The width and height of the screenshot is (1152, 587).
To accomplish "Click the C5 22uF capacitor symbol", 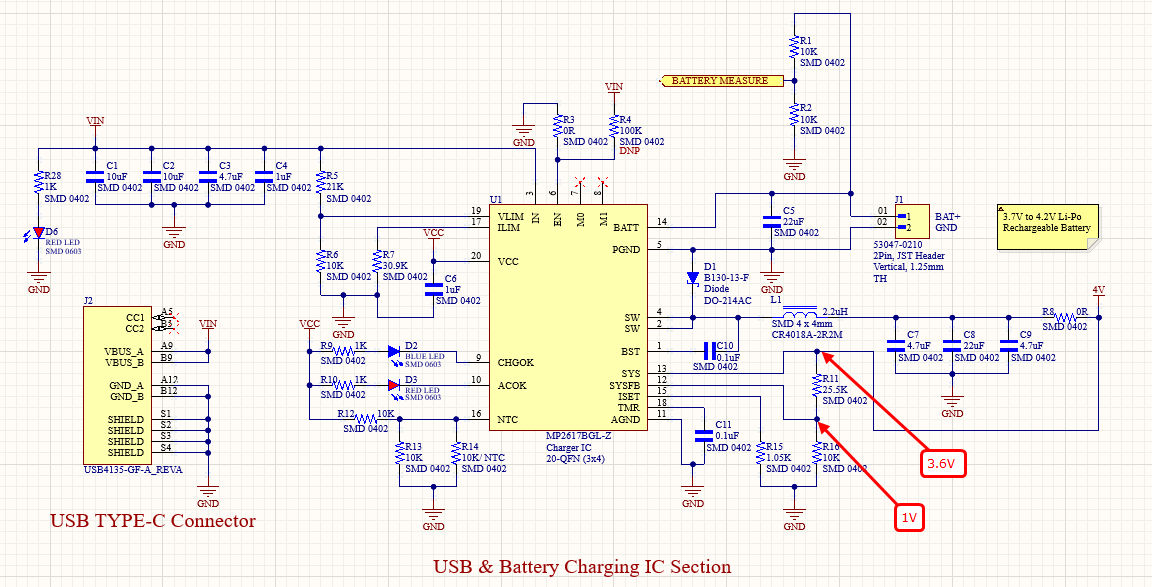I will click(x=771, y=221).
